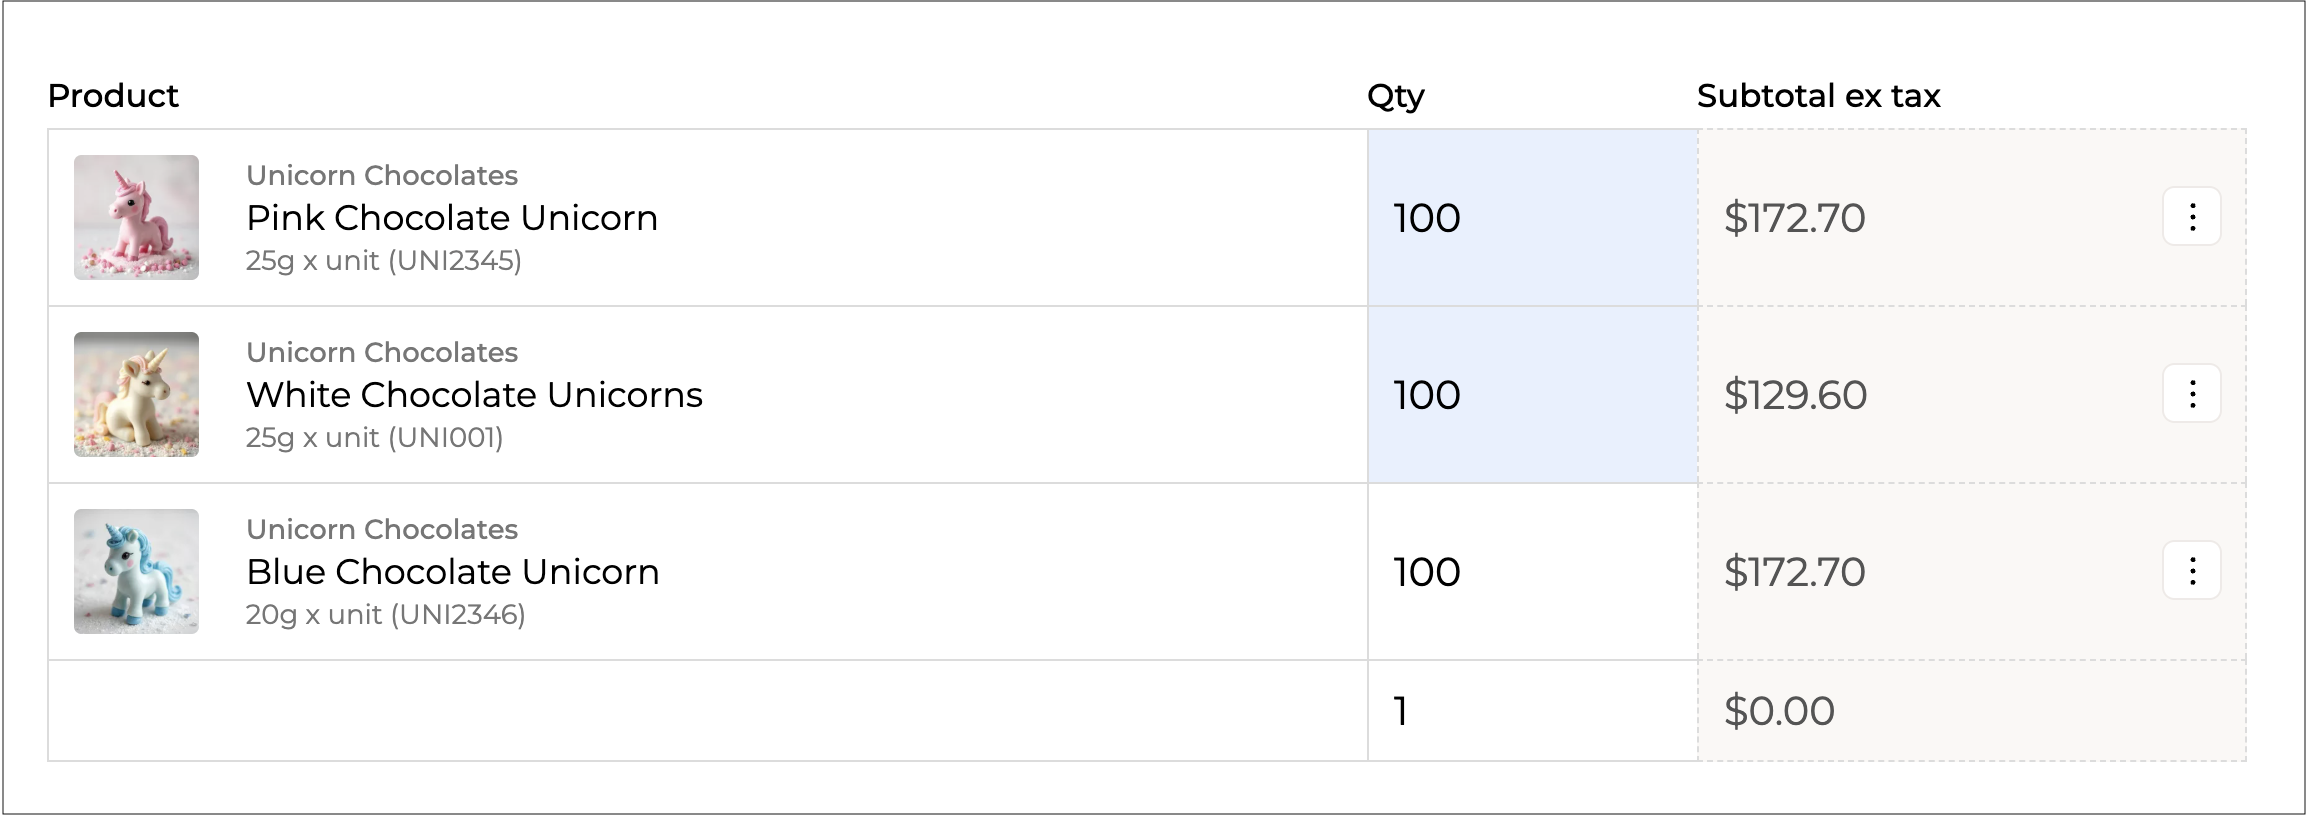Select the White Chocolate Unicorns product name
The height and width of the screenshot is (818, 2308).
click(474, 395)
